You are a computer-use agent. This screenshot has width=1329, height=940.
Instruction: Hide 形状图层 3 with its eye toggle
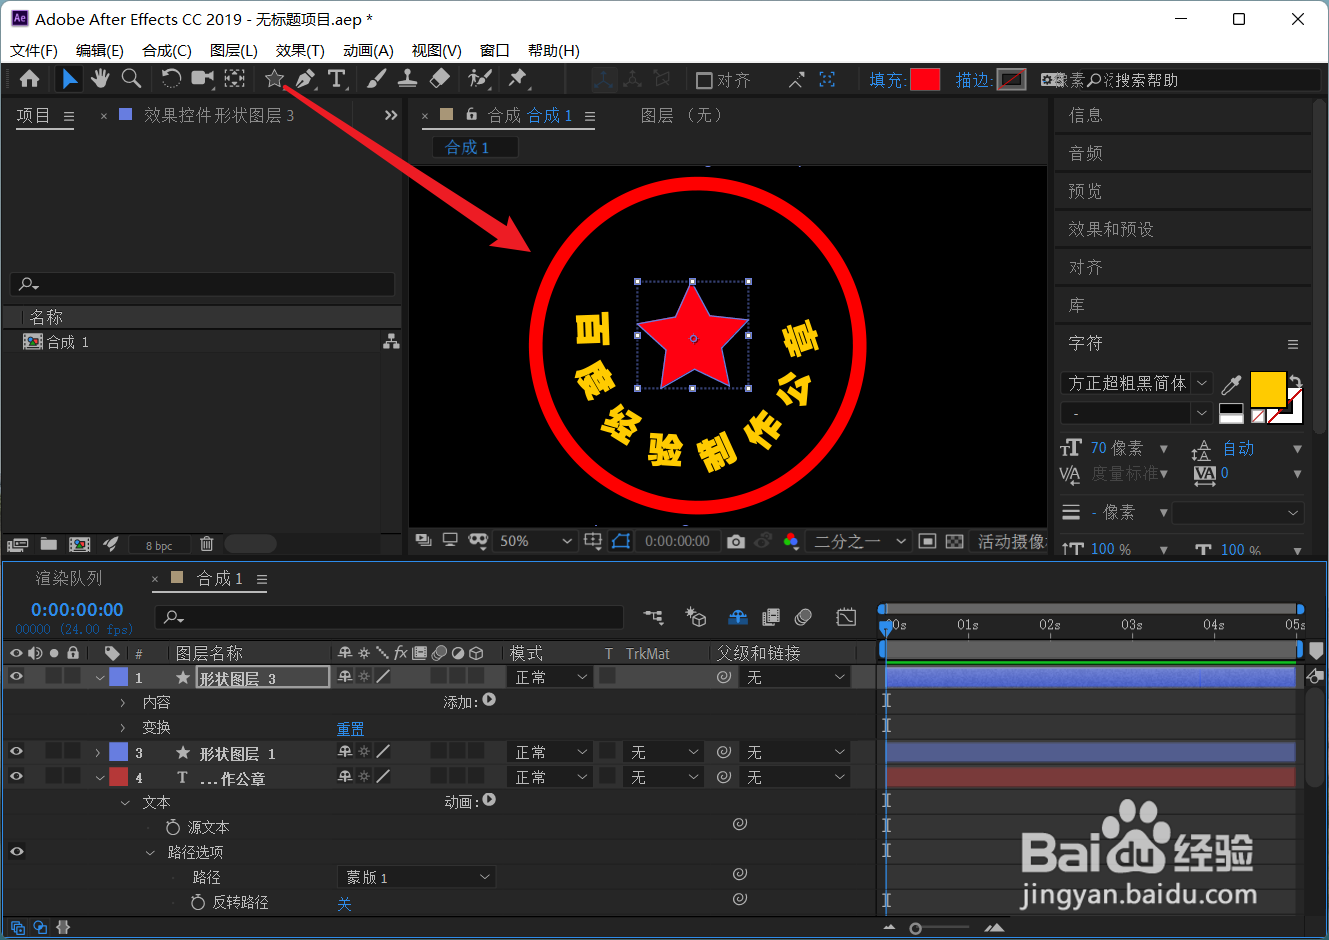tap(16, 677)
